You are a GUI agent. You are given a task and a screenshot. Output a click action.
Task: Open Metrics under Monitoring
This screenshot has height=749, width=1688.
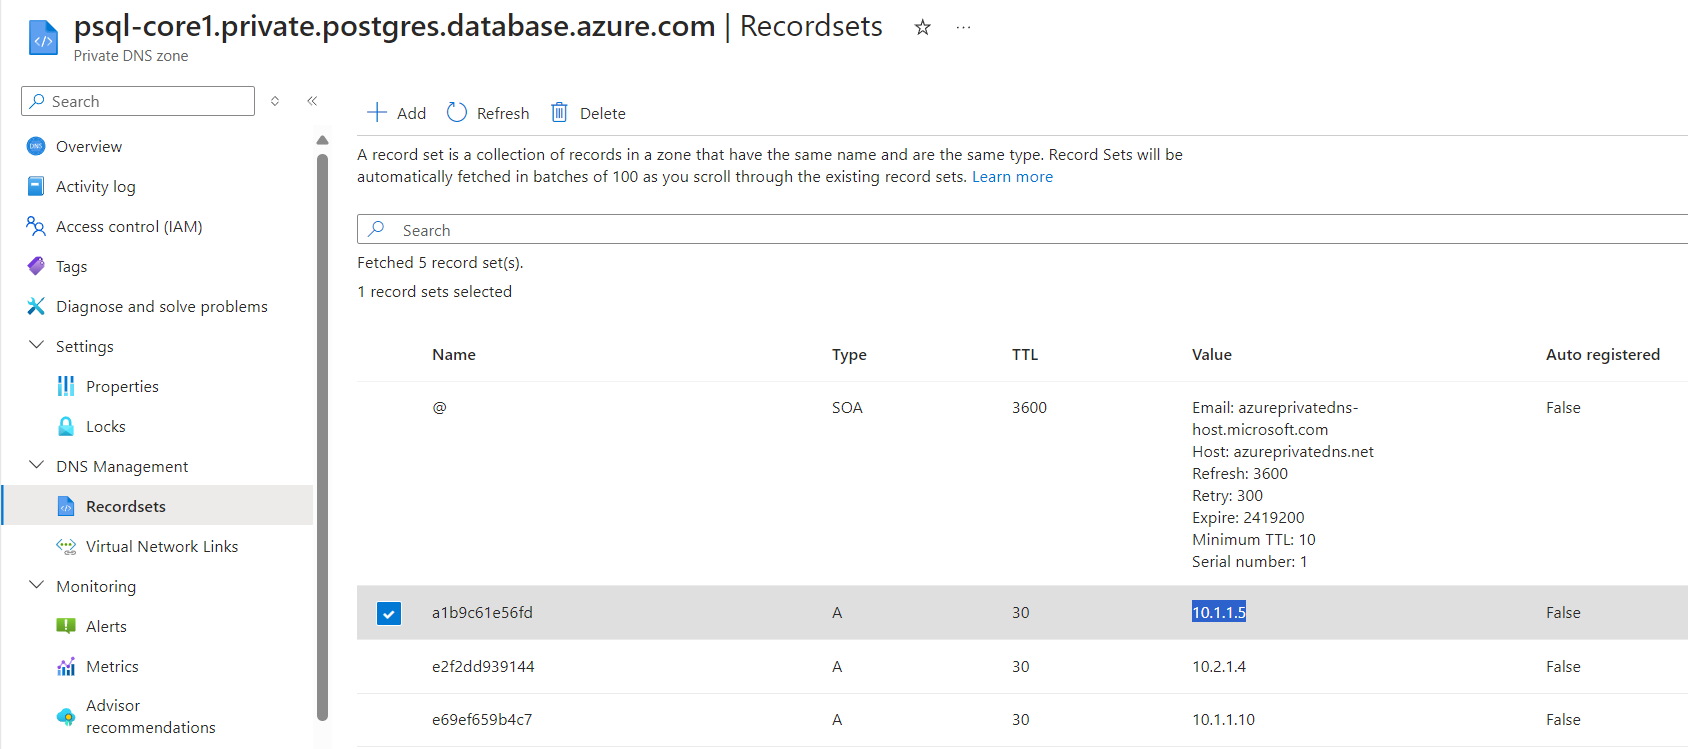click(112, 666)
